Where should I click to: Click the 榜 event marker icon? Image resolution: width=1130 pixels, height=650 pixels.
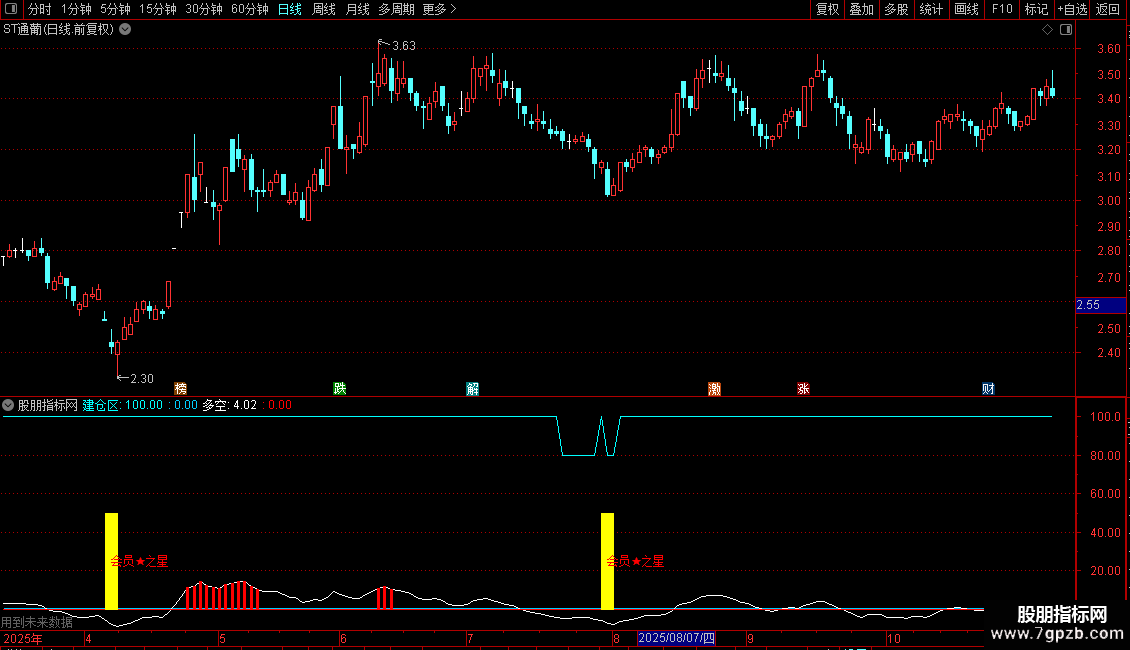180,388
